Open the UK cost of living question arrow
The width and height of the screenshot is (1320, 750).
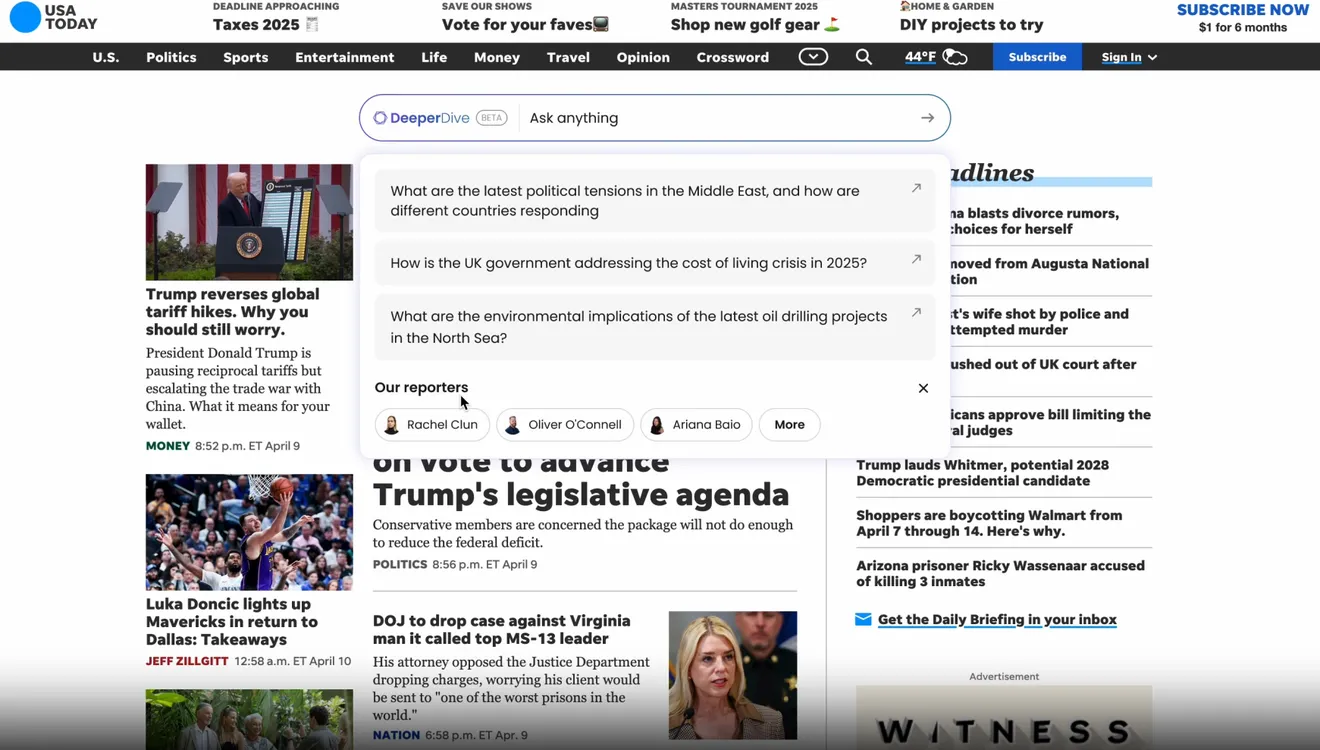[x=916, y=259]
